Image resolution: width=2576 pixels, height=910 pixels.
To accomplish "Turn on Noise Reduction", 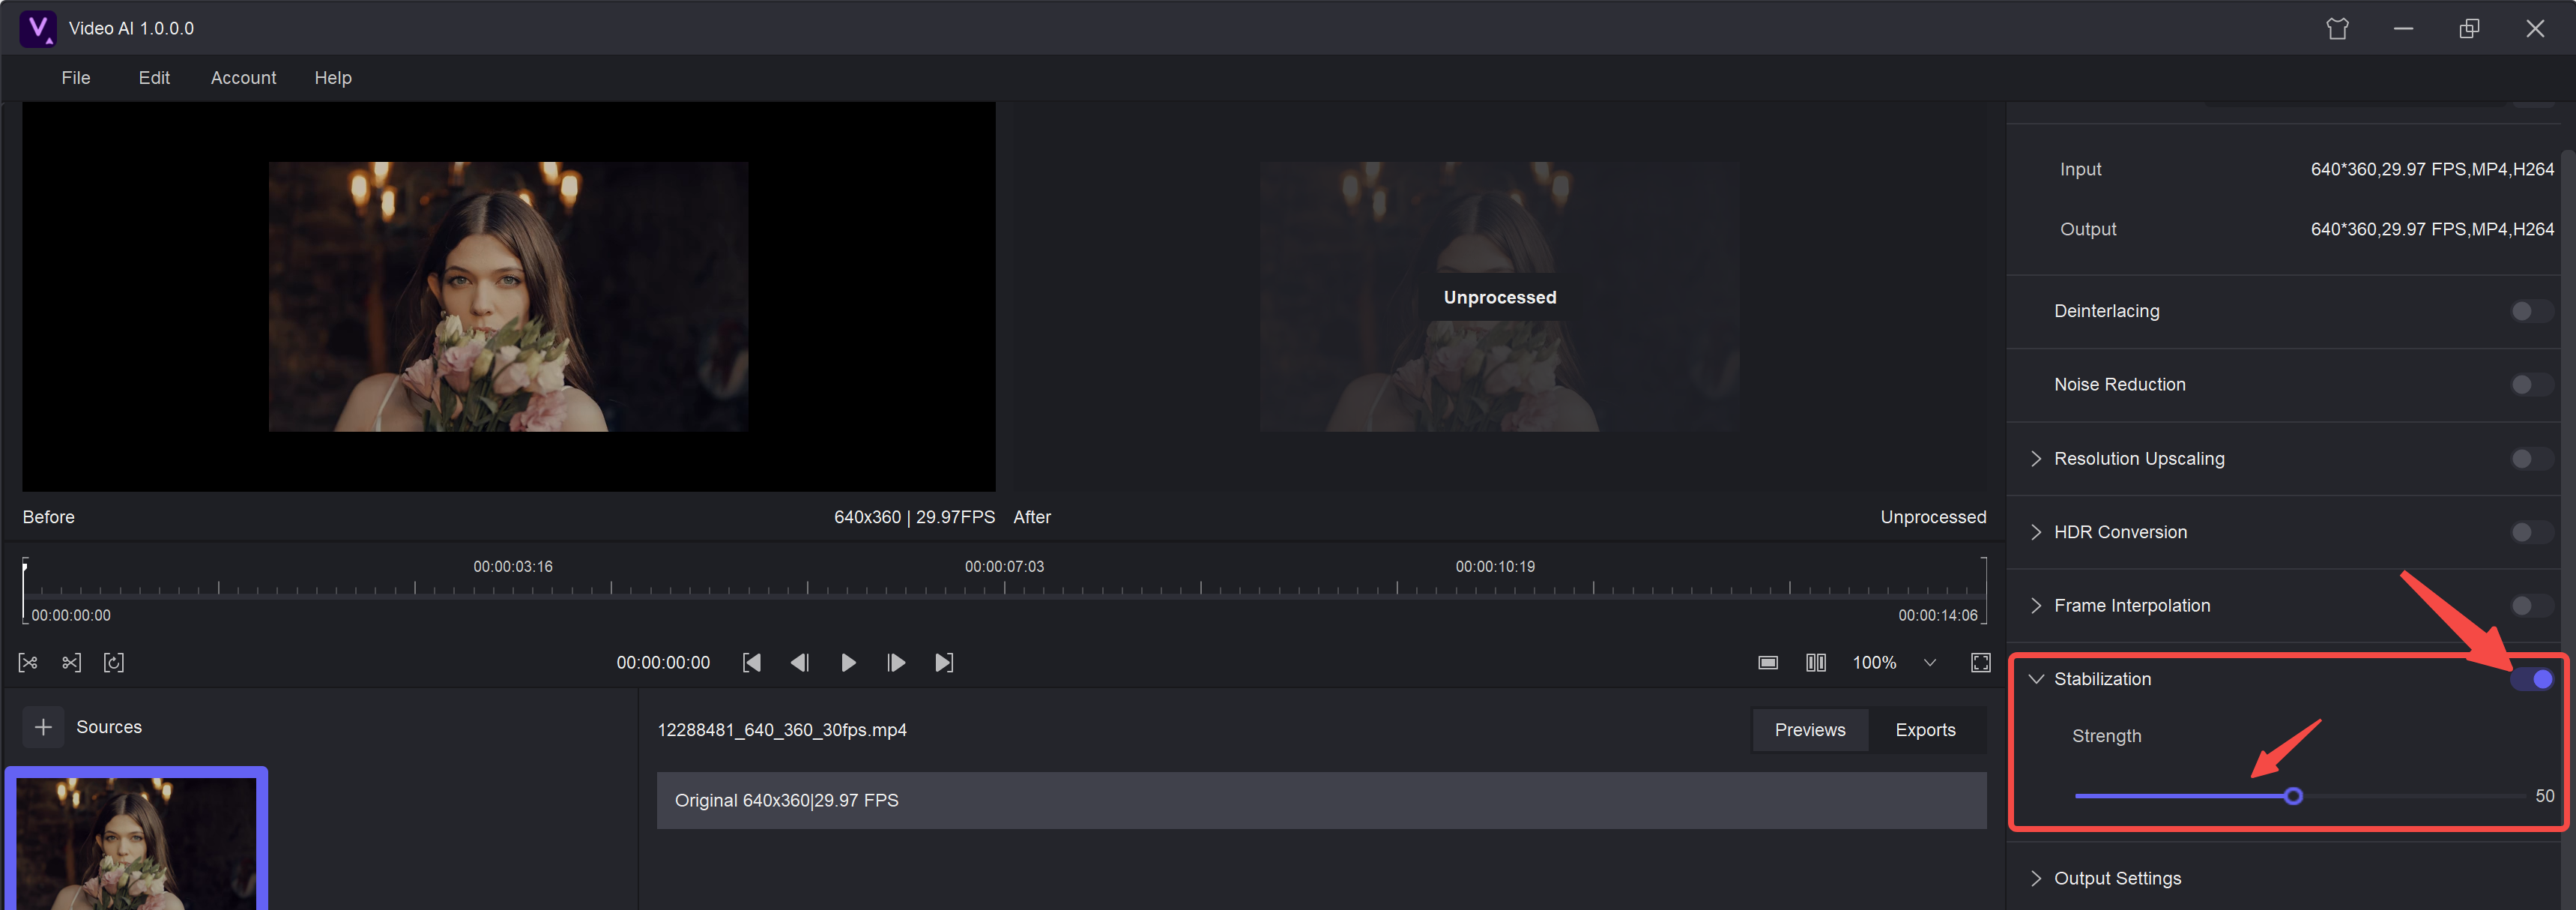I will [x=2530, y=385].
